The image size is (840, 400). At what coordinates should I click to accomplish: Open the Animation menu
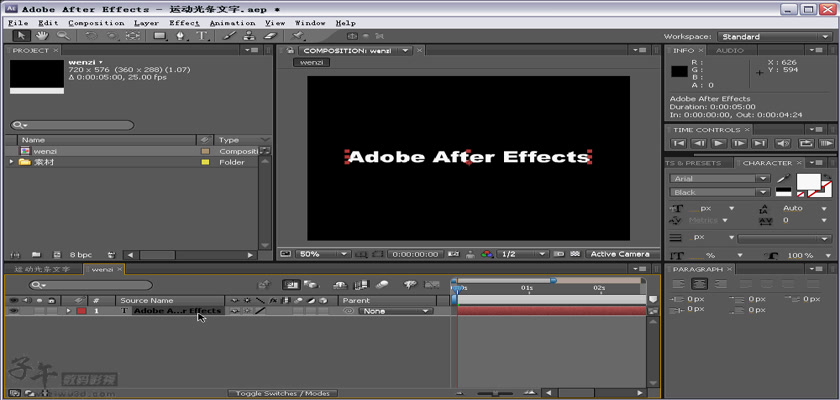(x=232, y=23)
